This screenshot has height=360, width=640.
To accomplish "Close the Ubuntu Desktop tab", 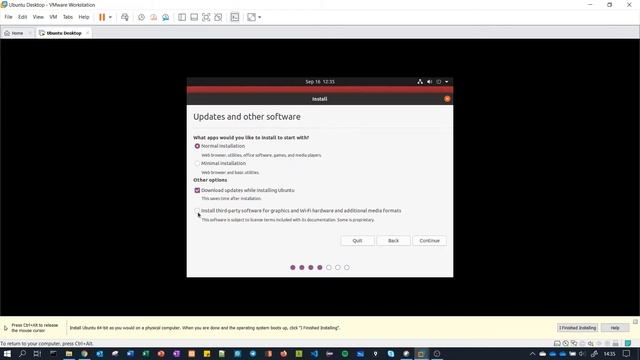I will click(x=87, y=33).
